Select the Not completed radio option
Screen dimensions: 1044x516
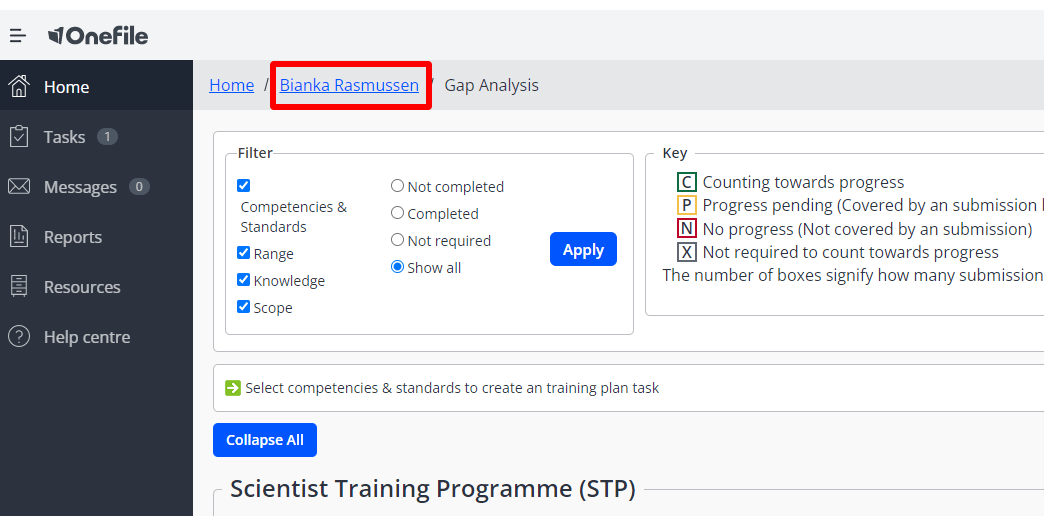(397, 186)
